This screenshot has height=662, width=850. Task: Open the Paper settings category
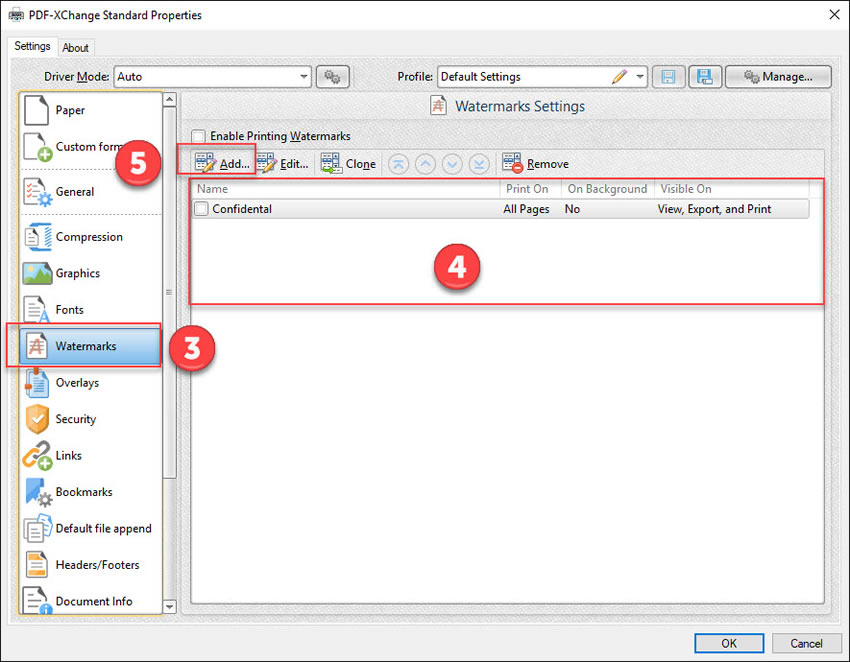coord(91,110)
